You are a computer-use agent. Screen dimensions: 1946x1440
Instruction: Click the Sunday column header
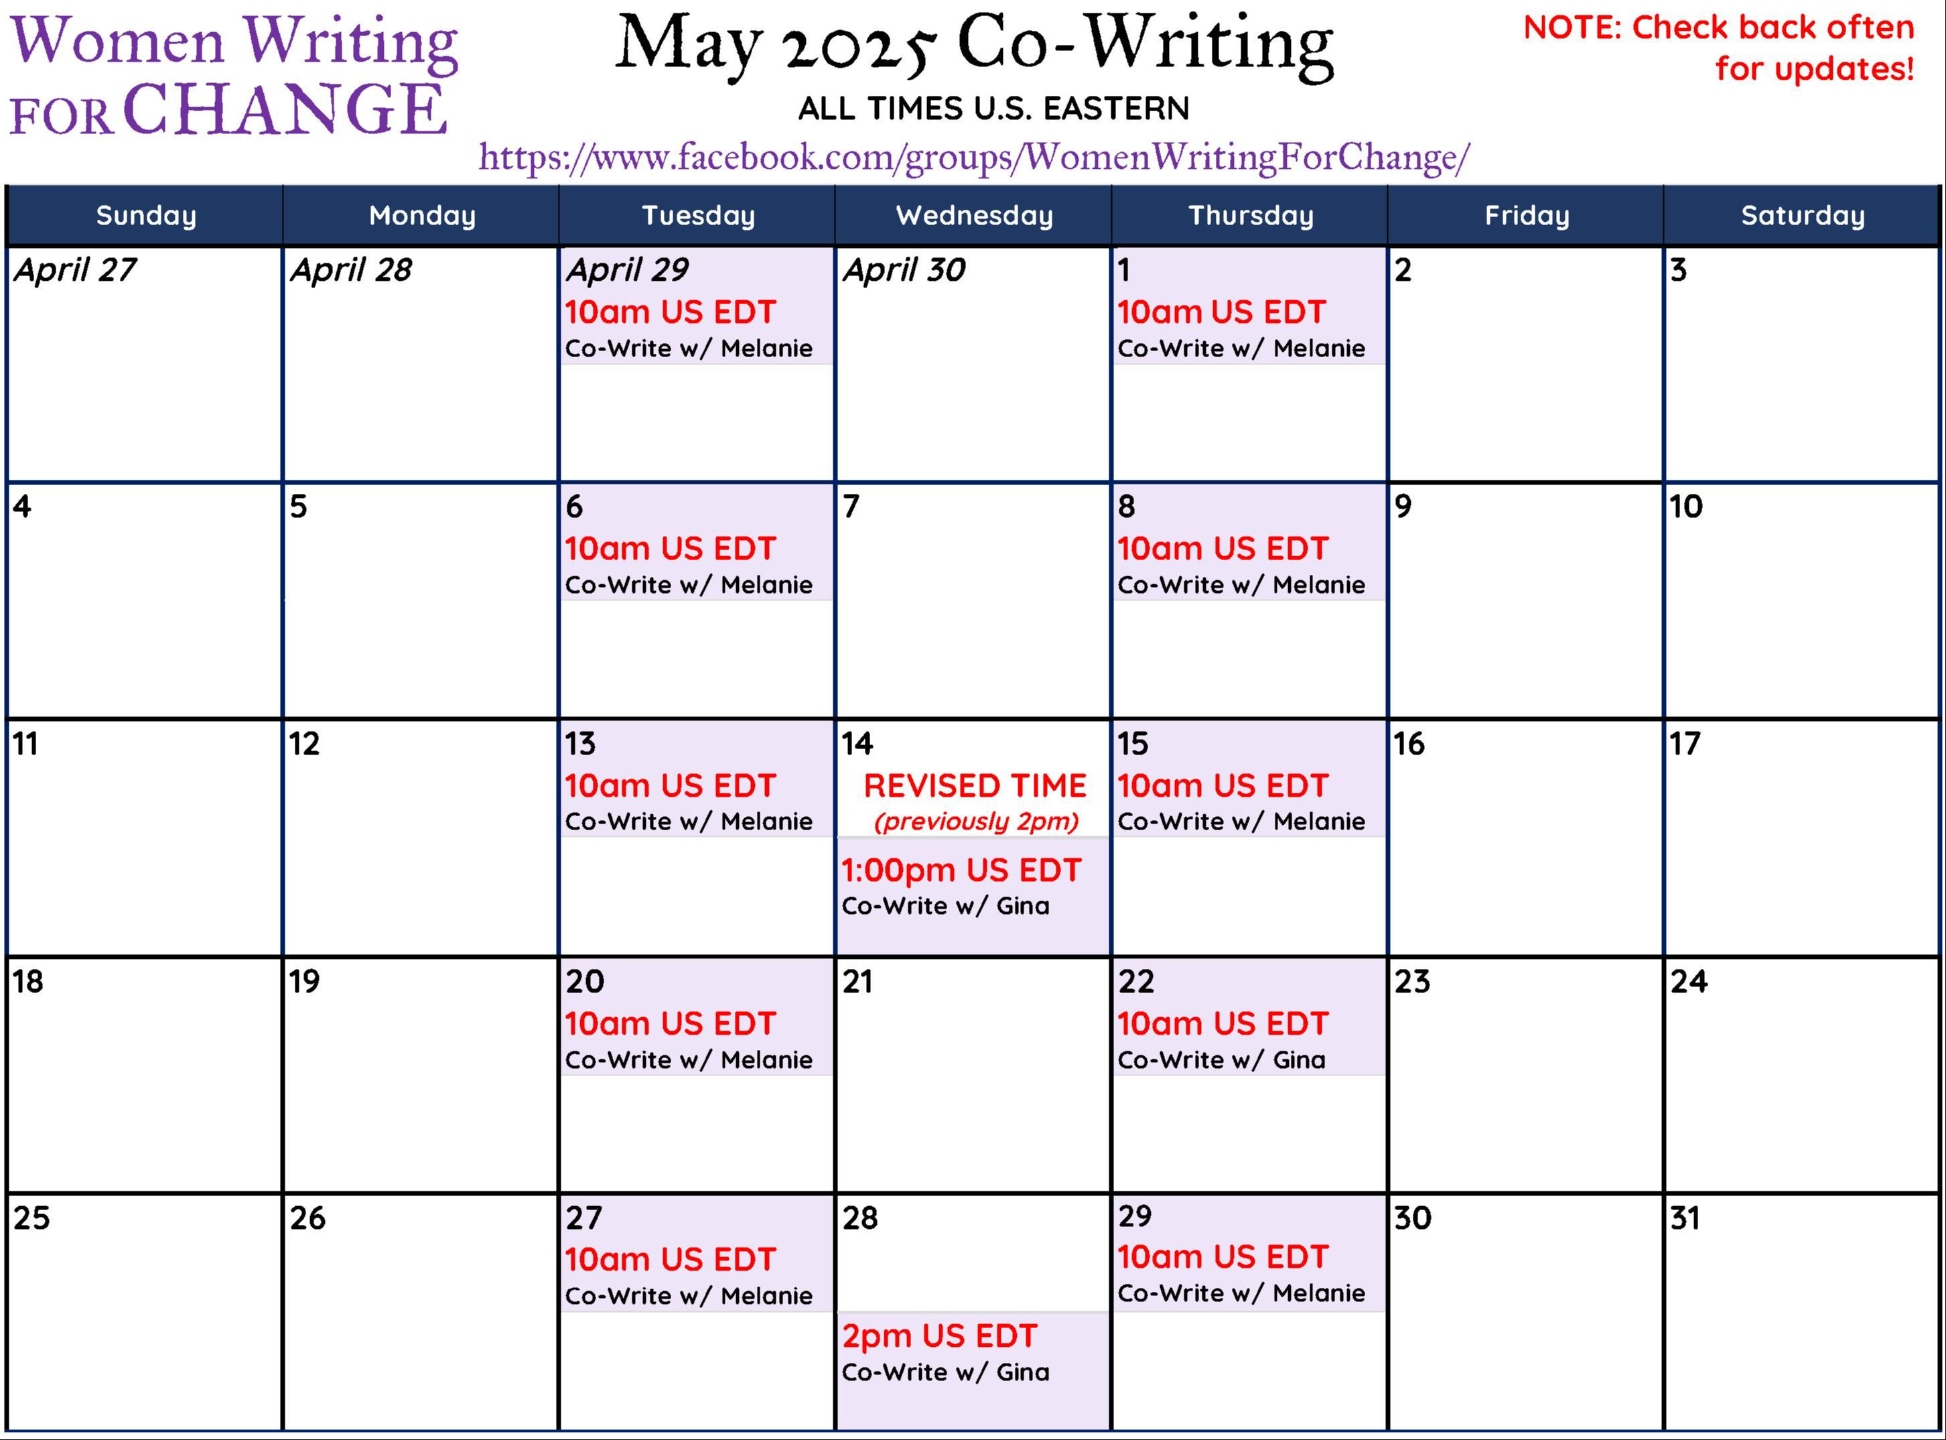pyautogui.click(x=145, y=215)
